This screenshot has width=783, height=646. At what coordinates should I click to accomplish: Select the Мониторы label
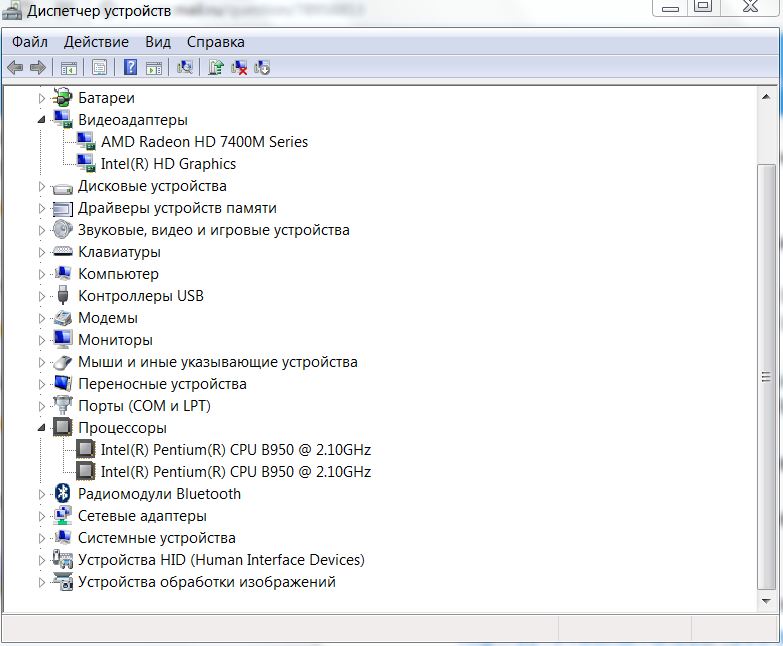pos(115,340)
